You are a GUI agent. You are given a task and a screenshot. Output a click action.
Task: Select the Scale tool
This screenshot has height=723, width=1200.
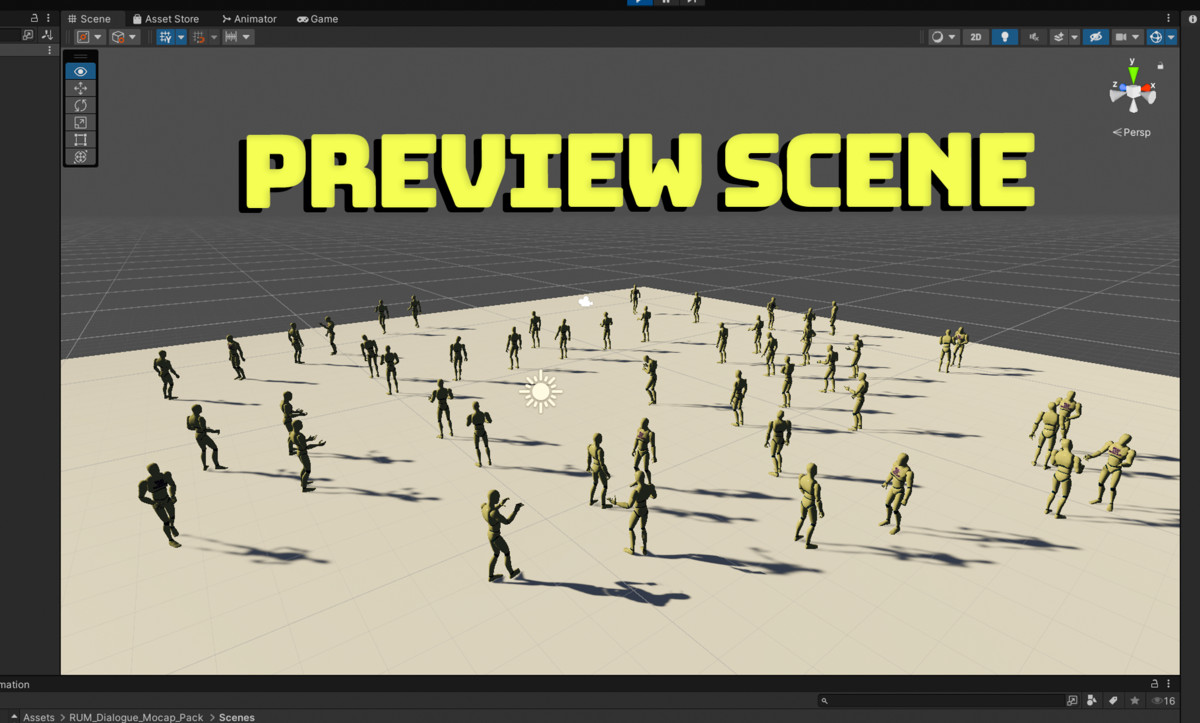[x=81, y=122]
